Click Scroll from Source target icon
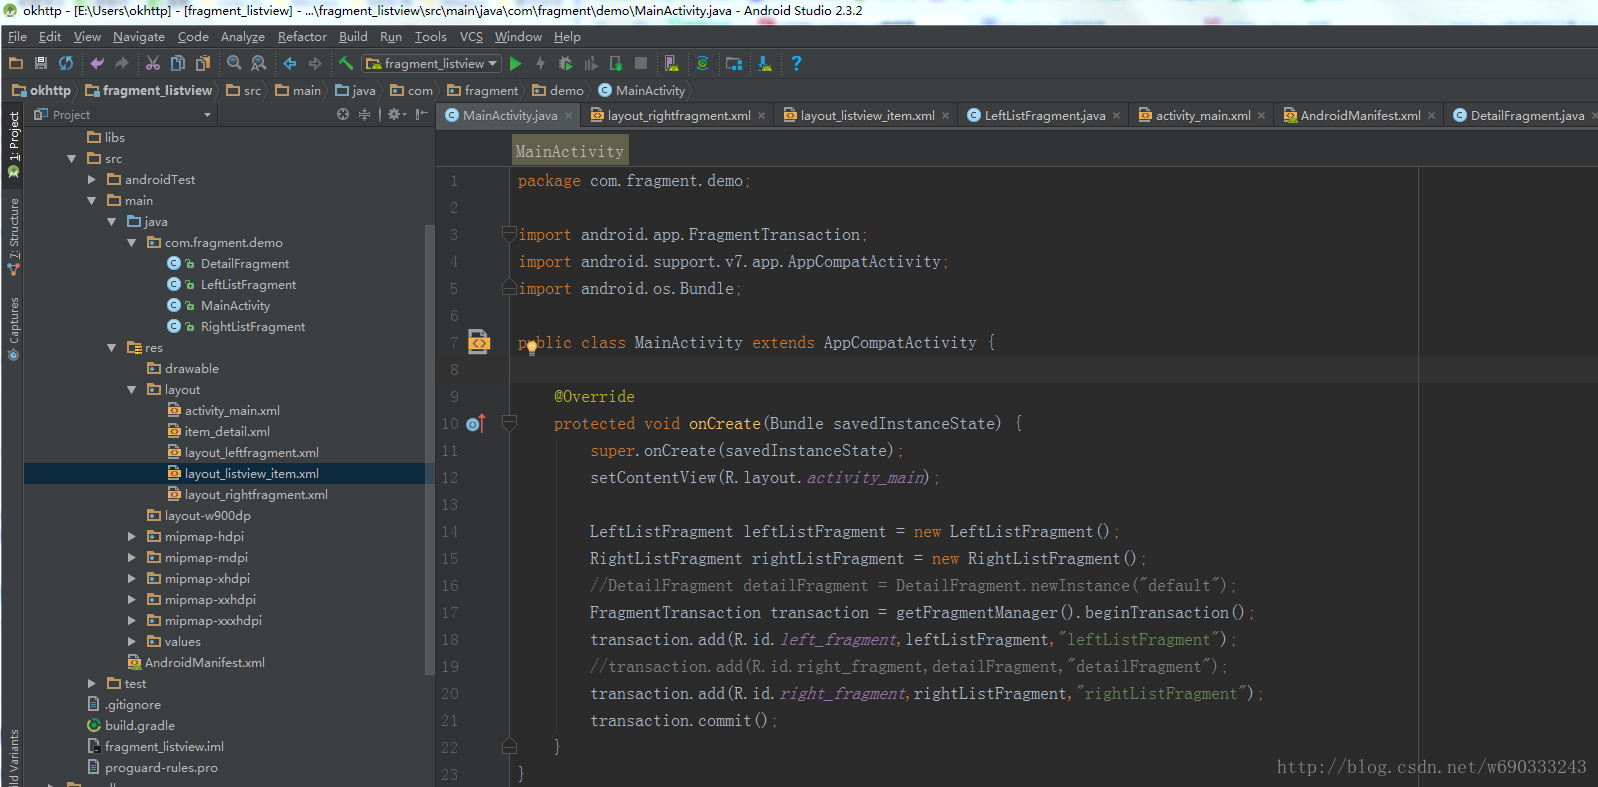This screenshot has width=1598, height=787. click(x=343, y=115)
